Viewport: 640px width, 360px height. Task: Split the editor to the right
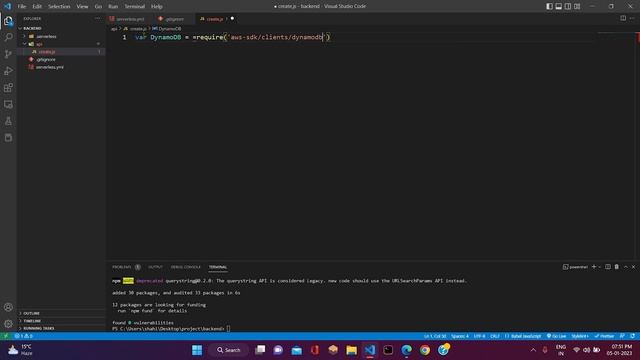tap(623, 18)
